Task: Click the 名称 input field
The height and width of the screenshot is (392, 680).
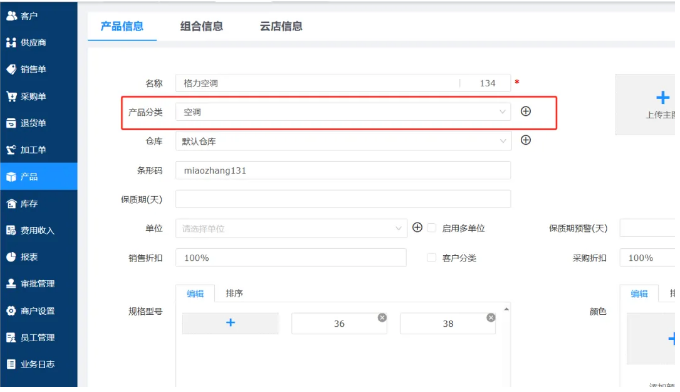Action: click(343, 83)
